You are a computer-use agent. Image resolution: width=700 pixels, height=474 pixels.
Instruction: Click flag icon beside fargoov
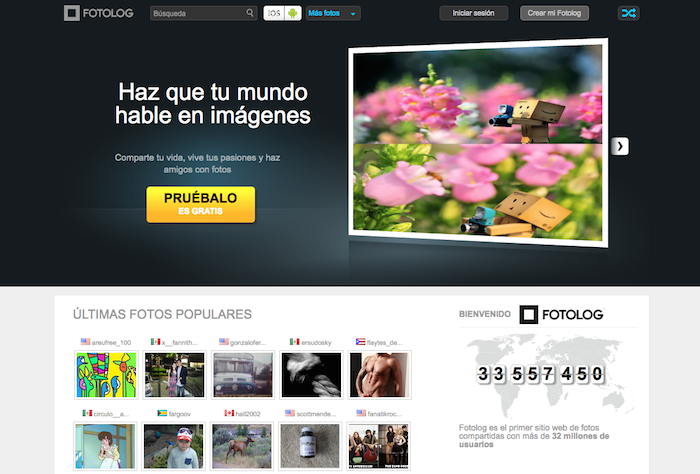pyautogui.click(x=162, y=413)
